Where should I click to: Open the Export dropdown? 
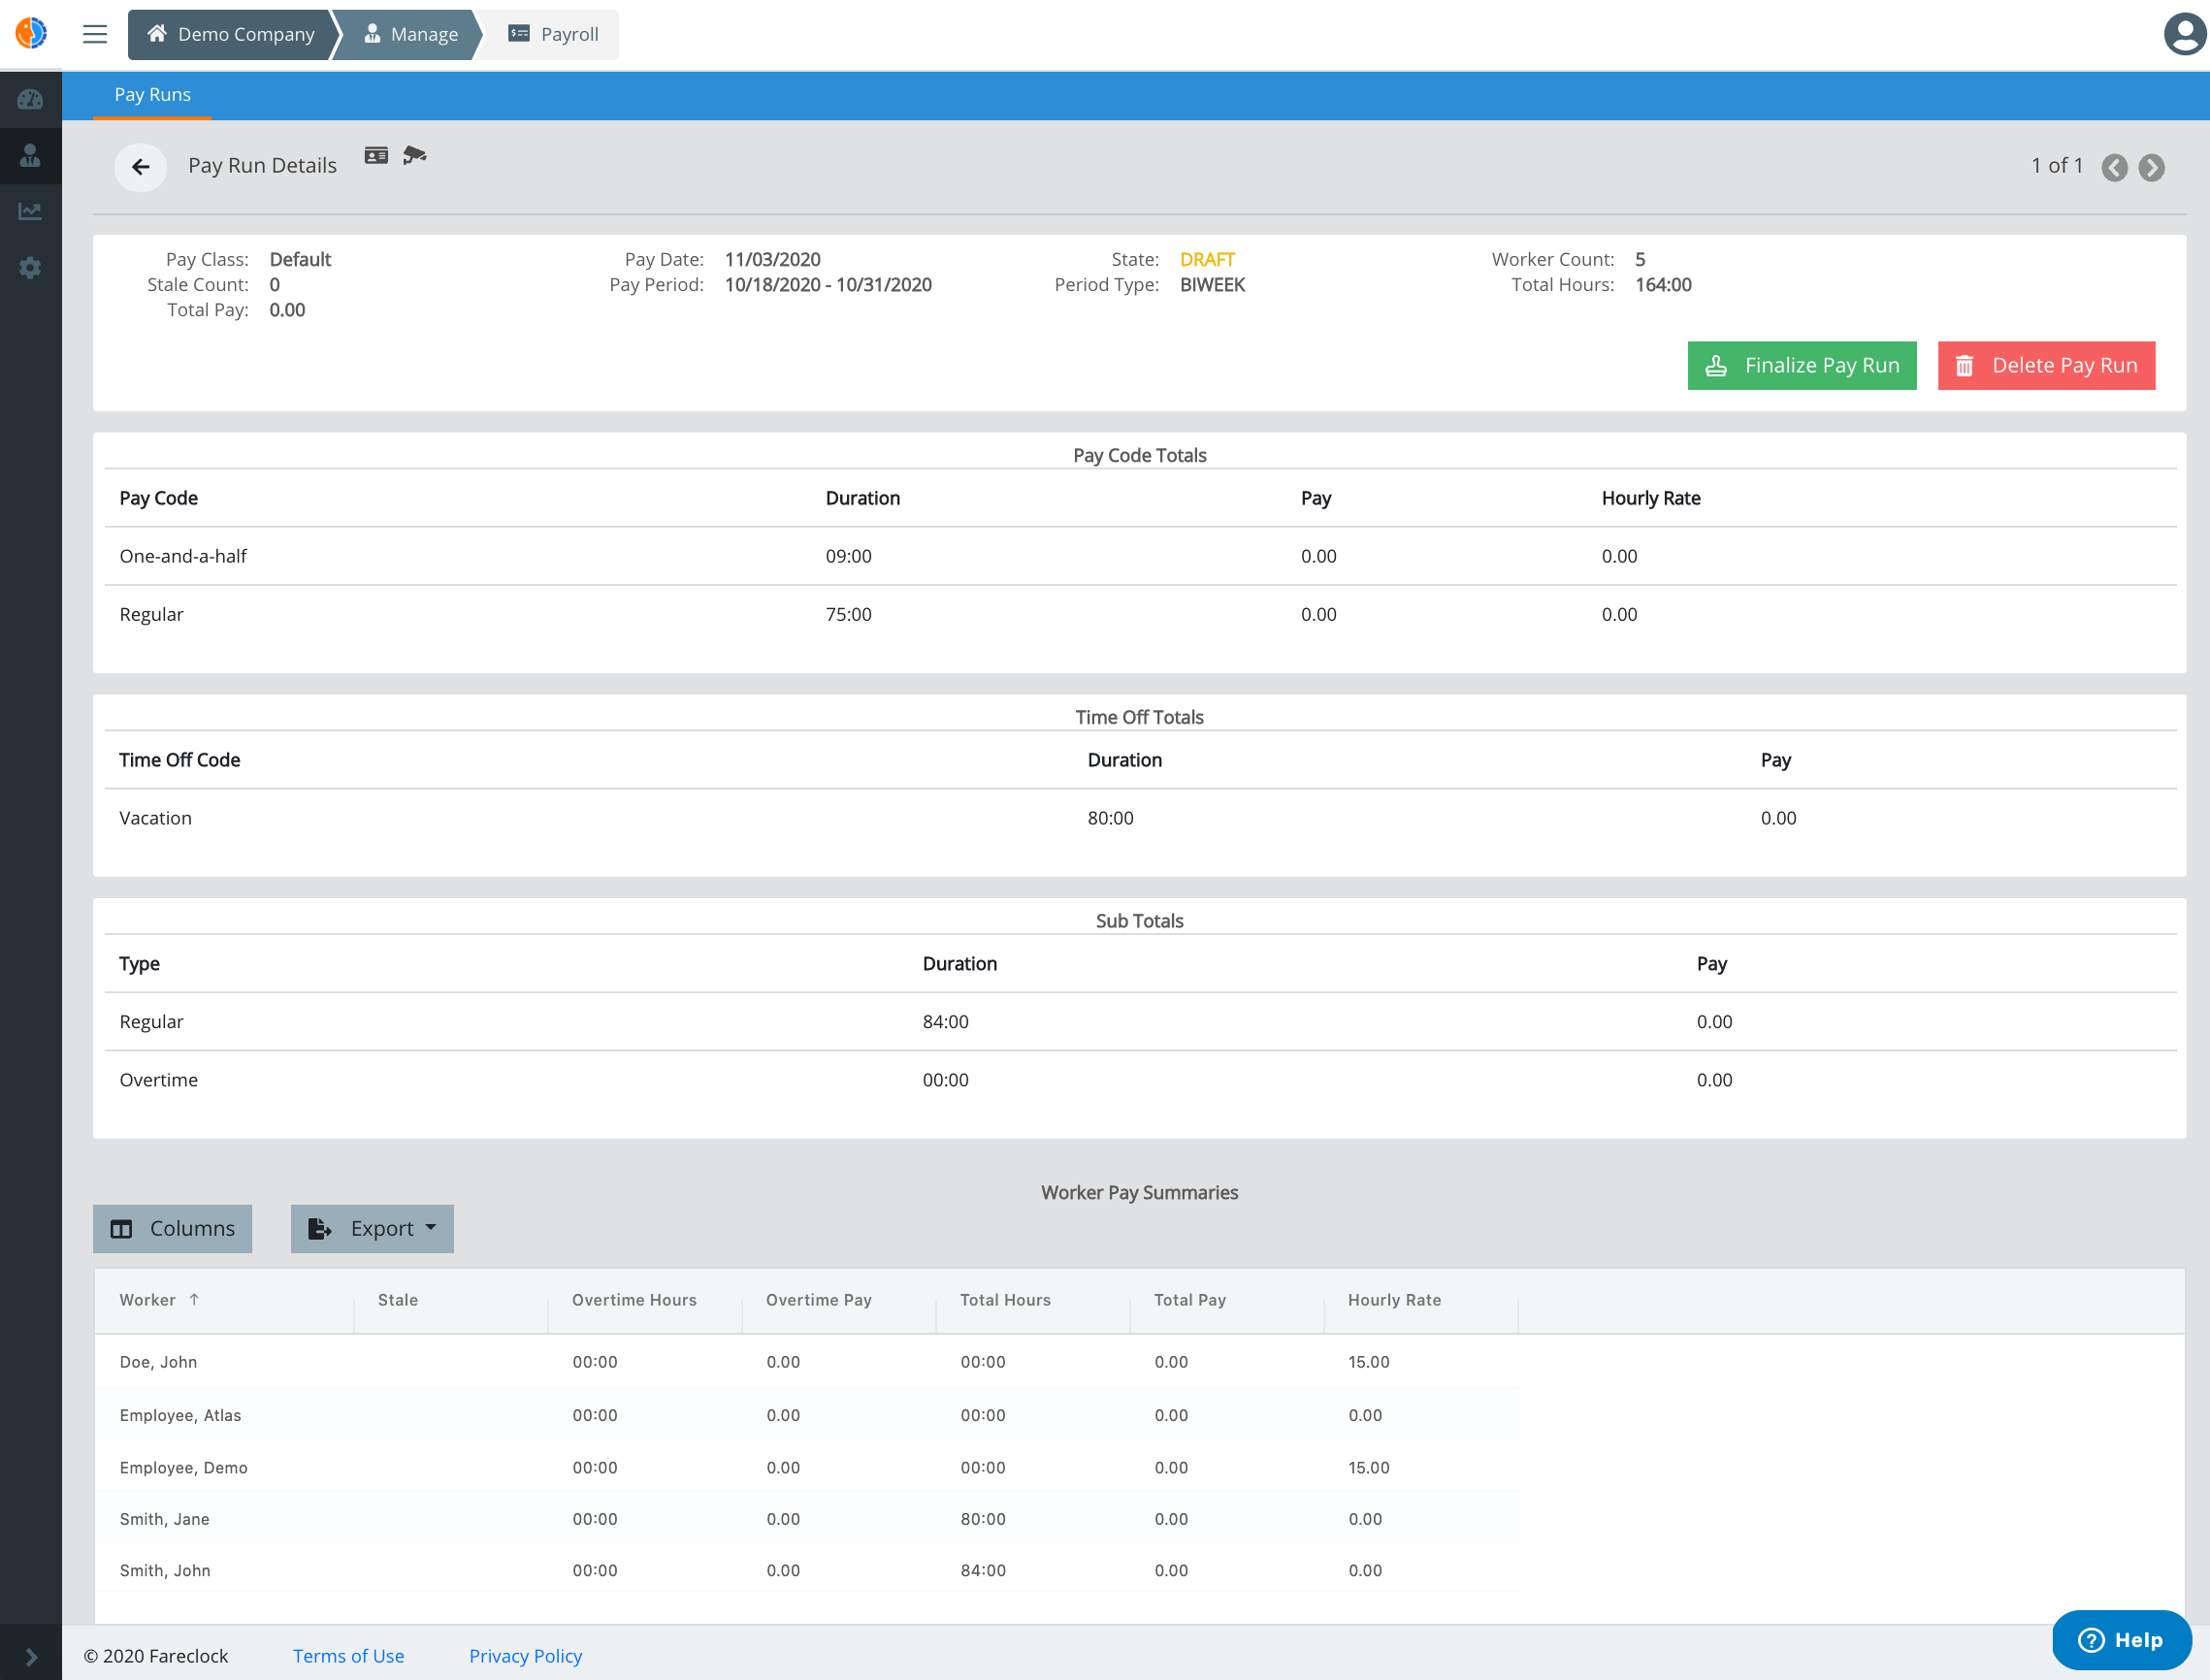pos(372,1228)
